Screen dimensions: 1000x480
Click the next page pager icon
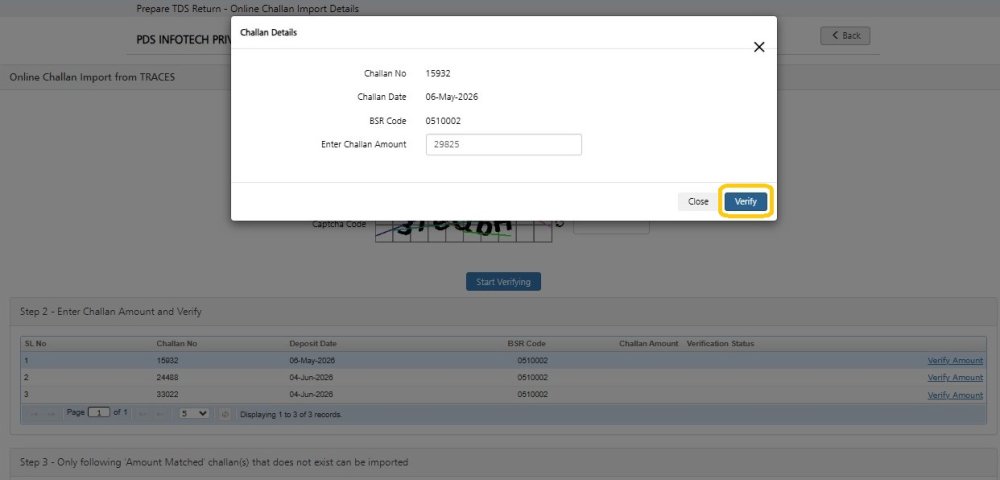143,414
